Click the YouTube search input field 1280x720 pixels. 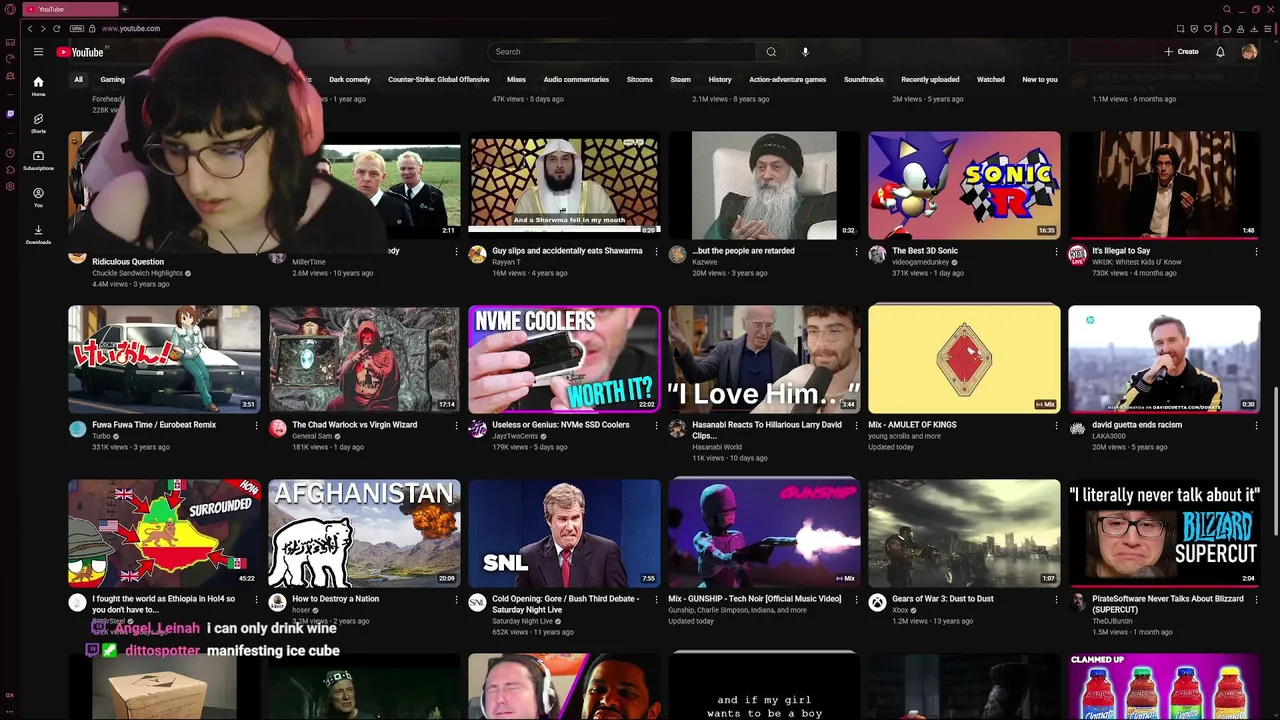(622, 52)
